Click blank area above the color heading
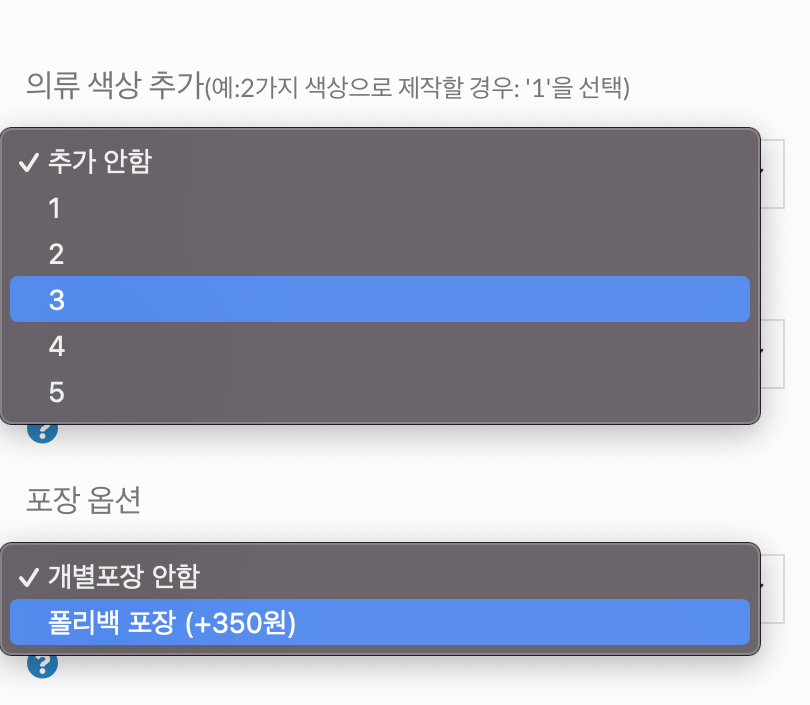Image resolution: width=810 pixels, height=705 pixels. point(400,30)
